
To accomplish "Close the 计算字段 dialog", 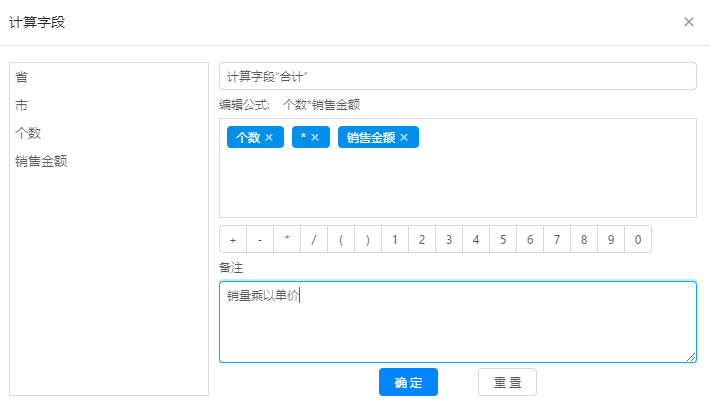I will tap(688, 22).
